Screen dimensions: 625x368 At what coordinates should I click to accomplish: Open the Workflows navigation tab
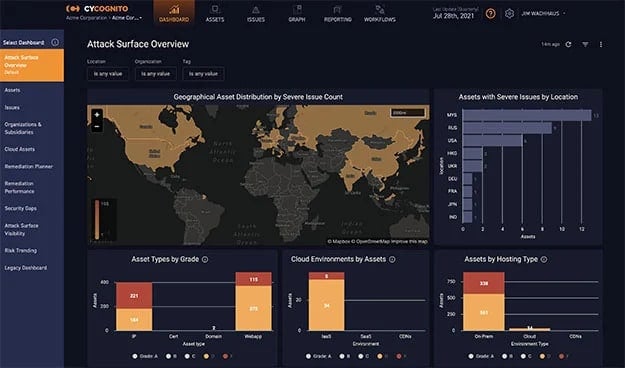coord(379,14)
